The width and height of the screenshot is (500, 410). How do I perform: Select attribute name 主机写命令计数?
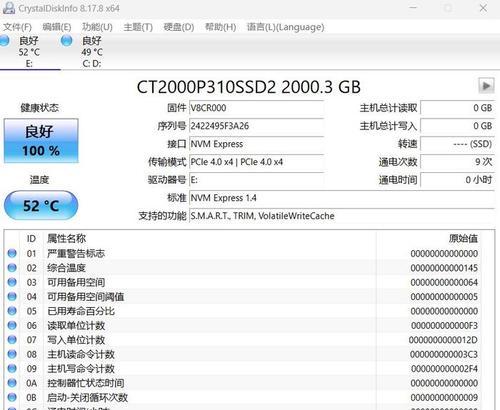coord(81,368)
